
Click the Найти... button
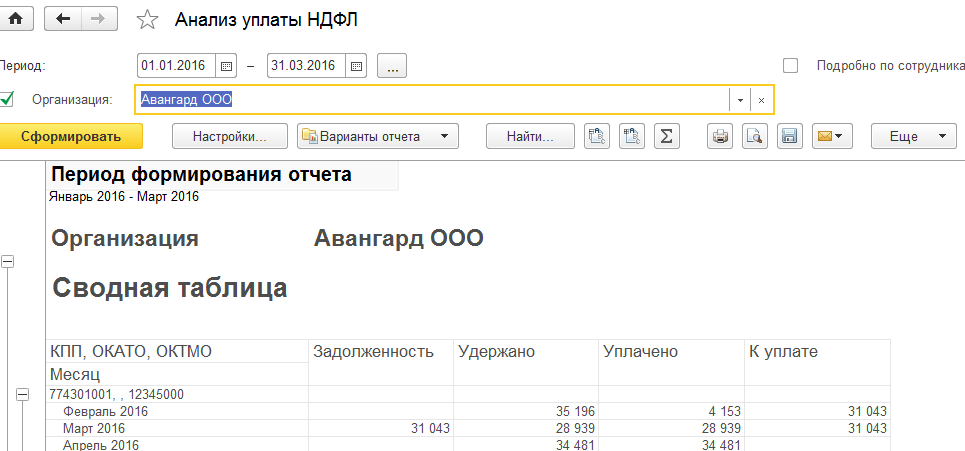pos(531,136)
